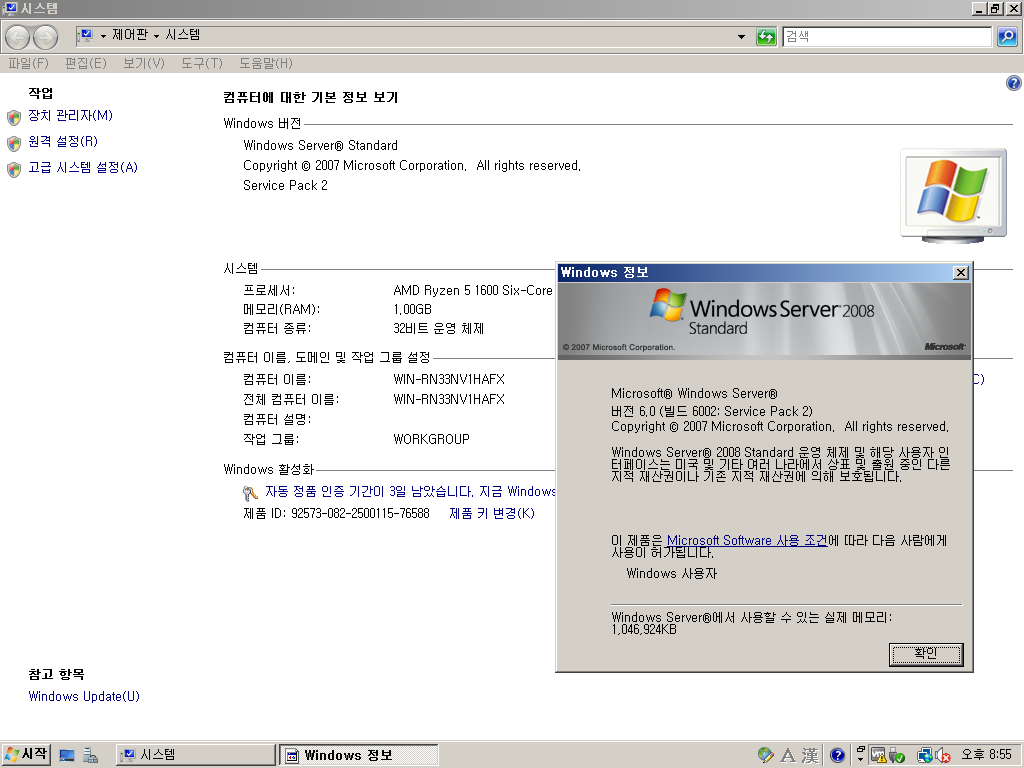Open 원격 설정(R) link

click(x=63, y=142)
